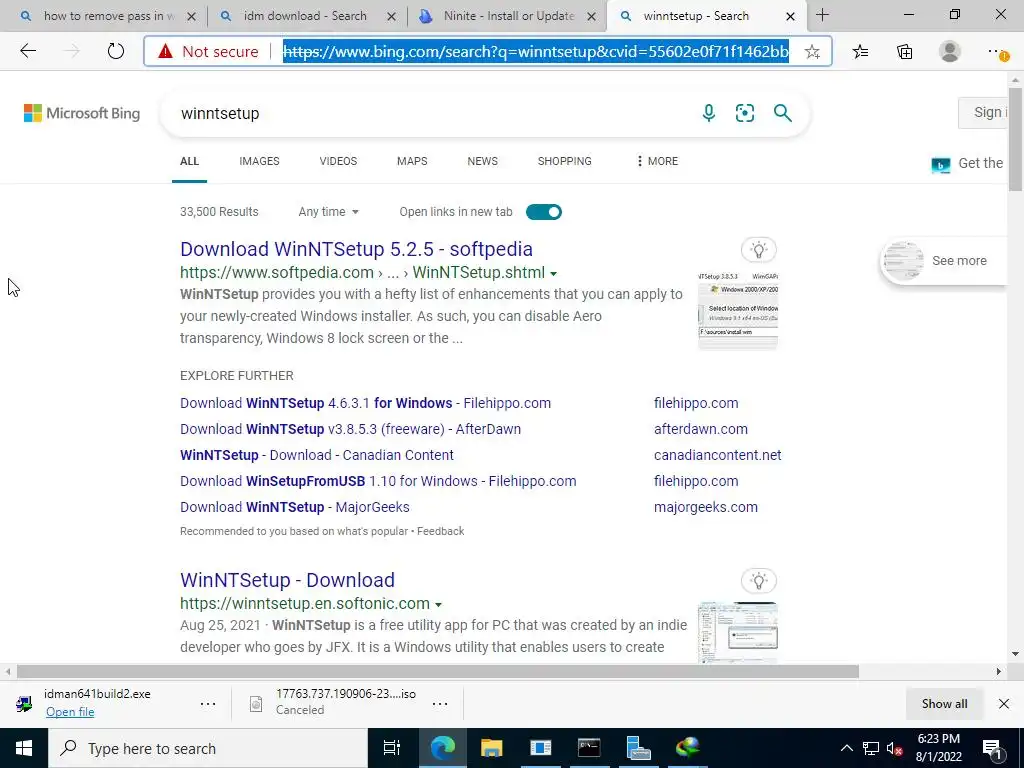Close the downloads bar
The width and height of the screenshot is (1024, 768).
pyautogui.click(x=1004, y=703)
